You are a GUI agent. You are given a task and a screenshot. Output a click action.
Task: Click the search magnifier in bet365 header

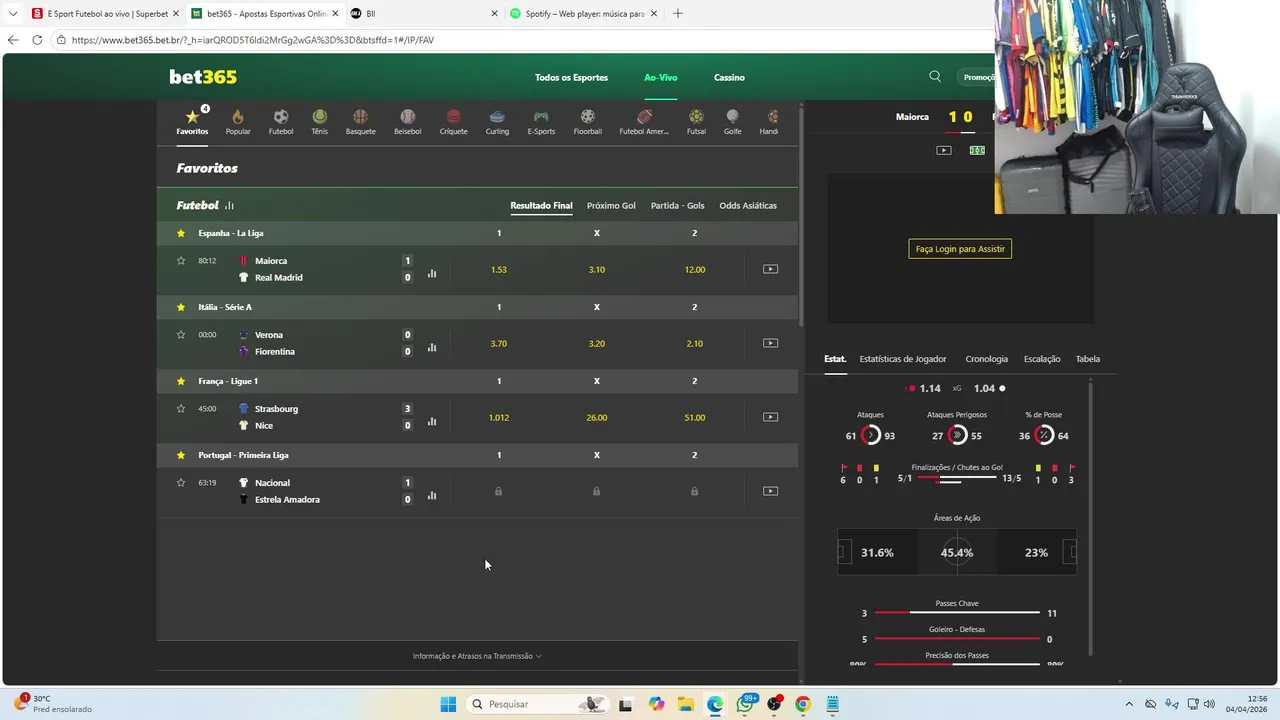click(x=935, y=77)
